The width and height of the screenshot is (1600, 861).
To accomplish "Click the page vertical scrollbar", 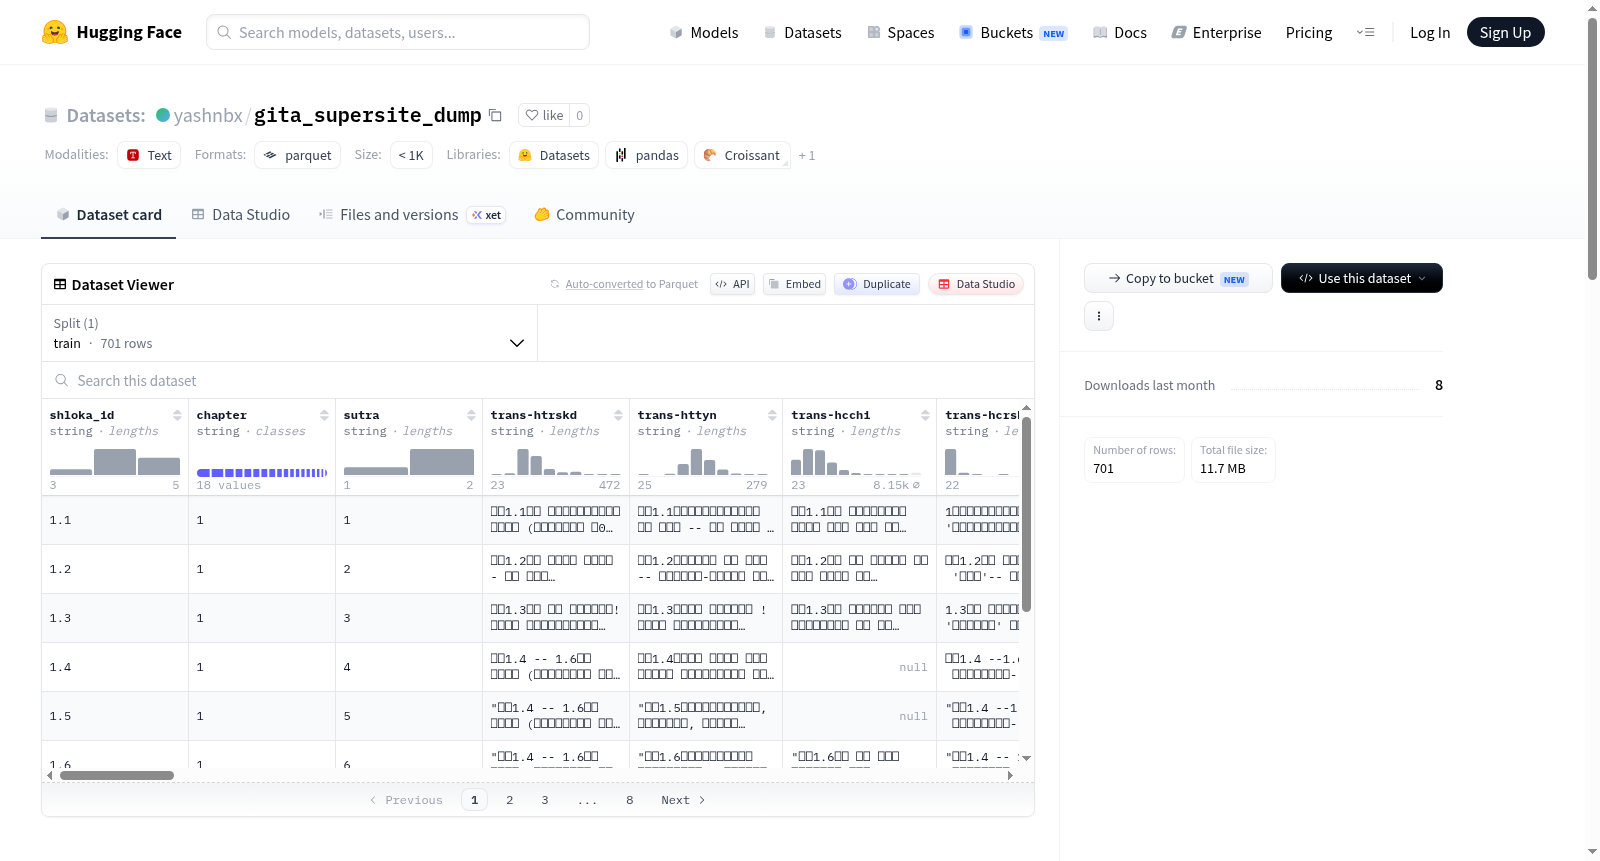I will point(1593,148).
